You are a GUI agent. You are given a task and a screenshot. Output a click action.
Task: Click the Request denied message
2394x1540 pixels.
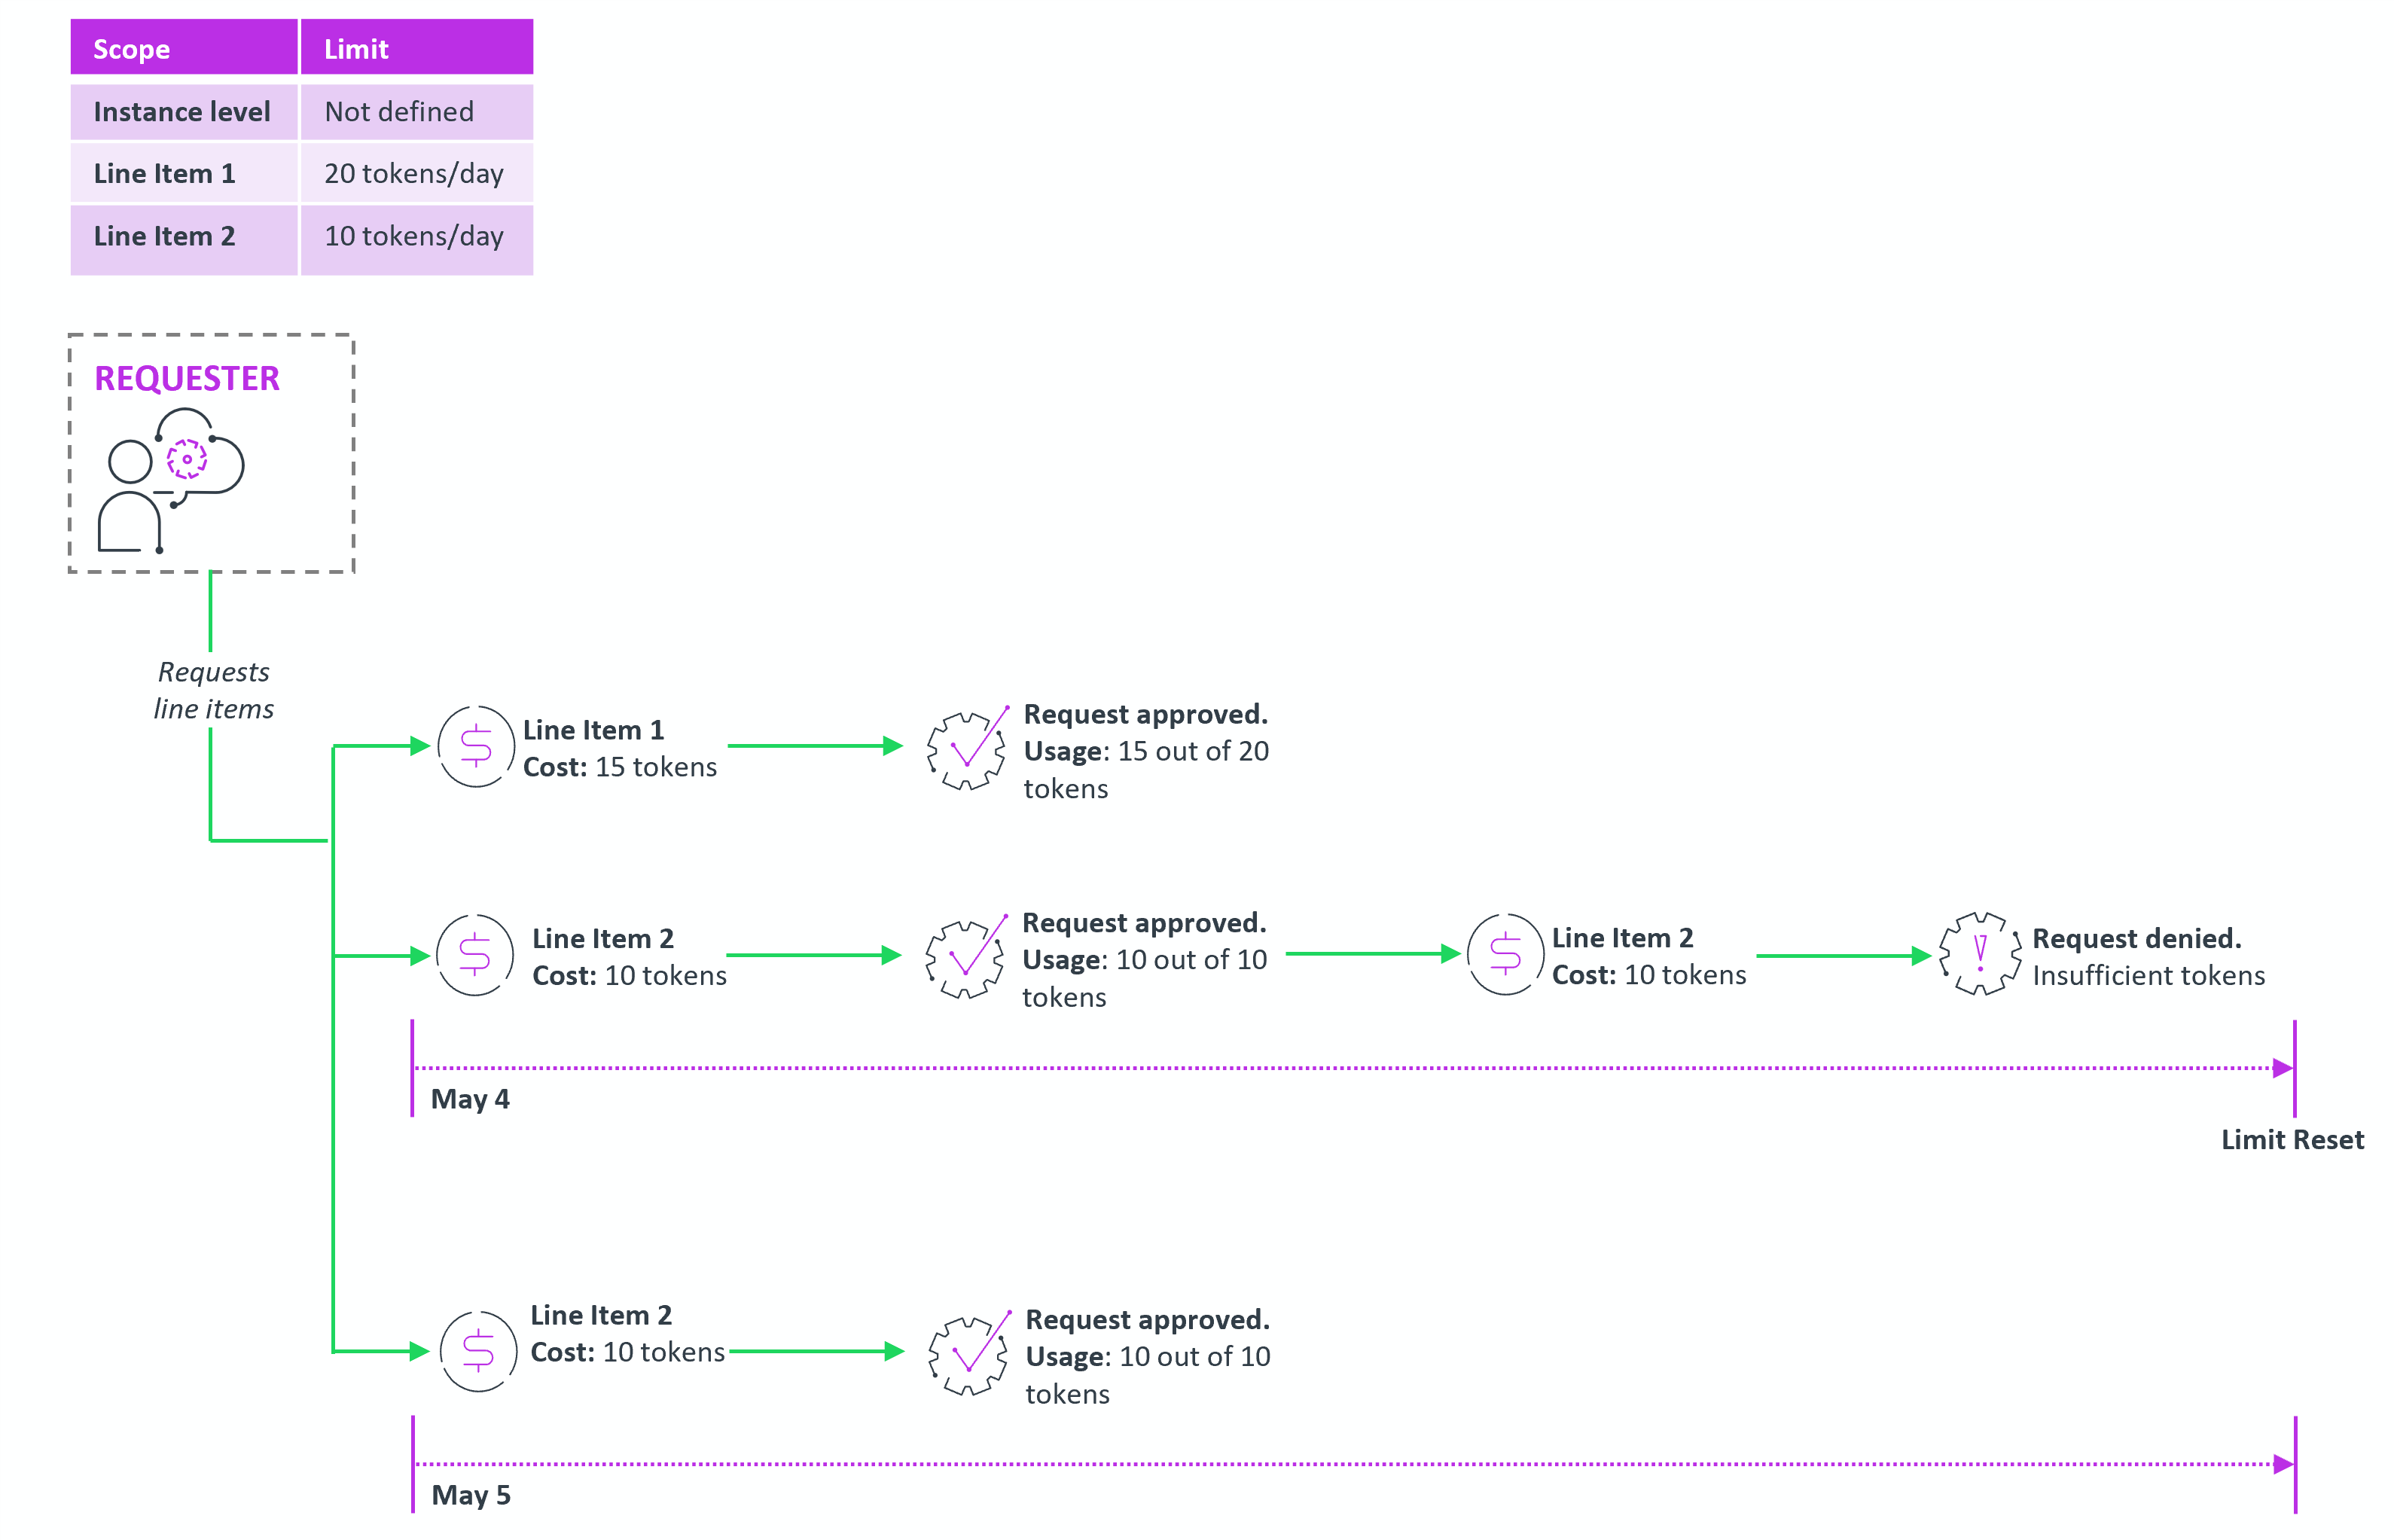click(x=2136, y=938)
